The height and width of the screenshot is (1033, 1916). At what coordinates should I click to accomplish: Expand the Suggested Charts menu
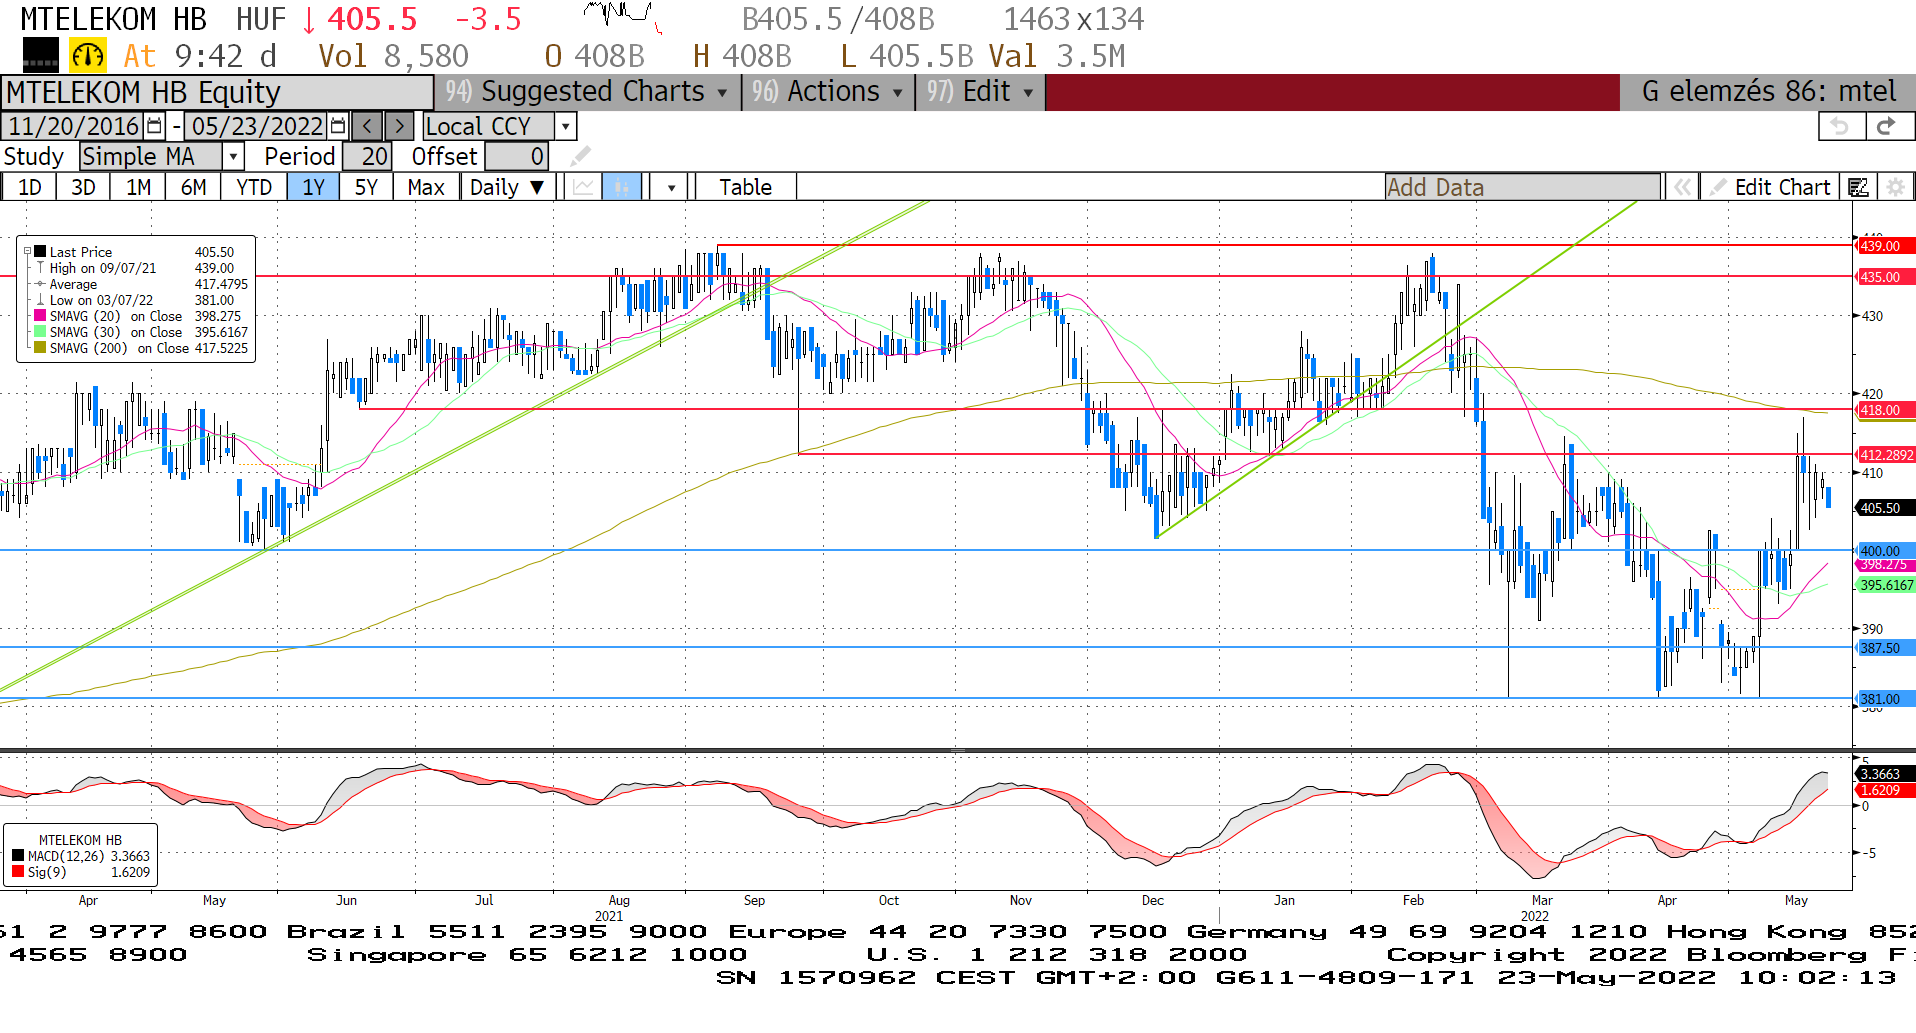[x=587, y=92]
